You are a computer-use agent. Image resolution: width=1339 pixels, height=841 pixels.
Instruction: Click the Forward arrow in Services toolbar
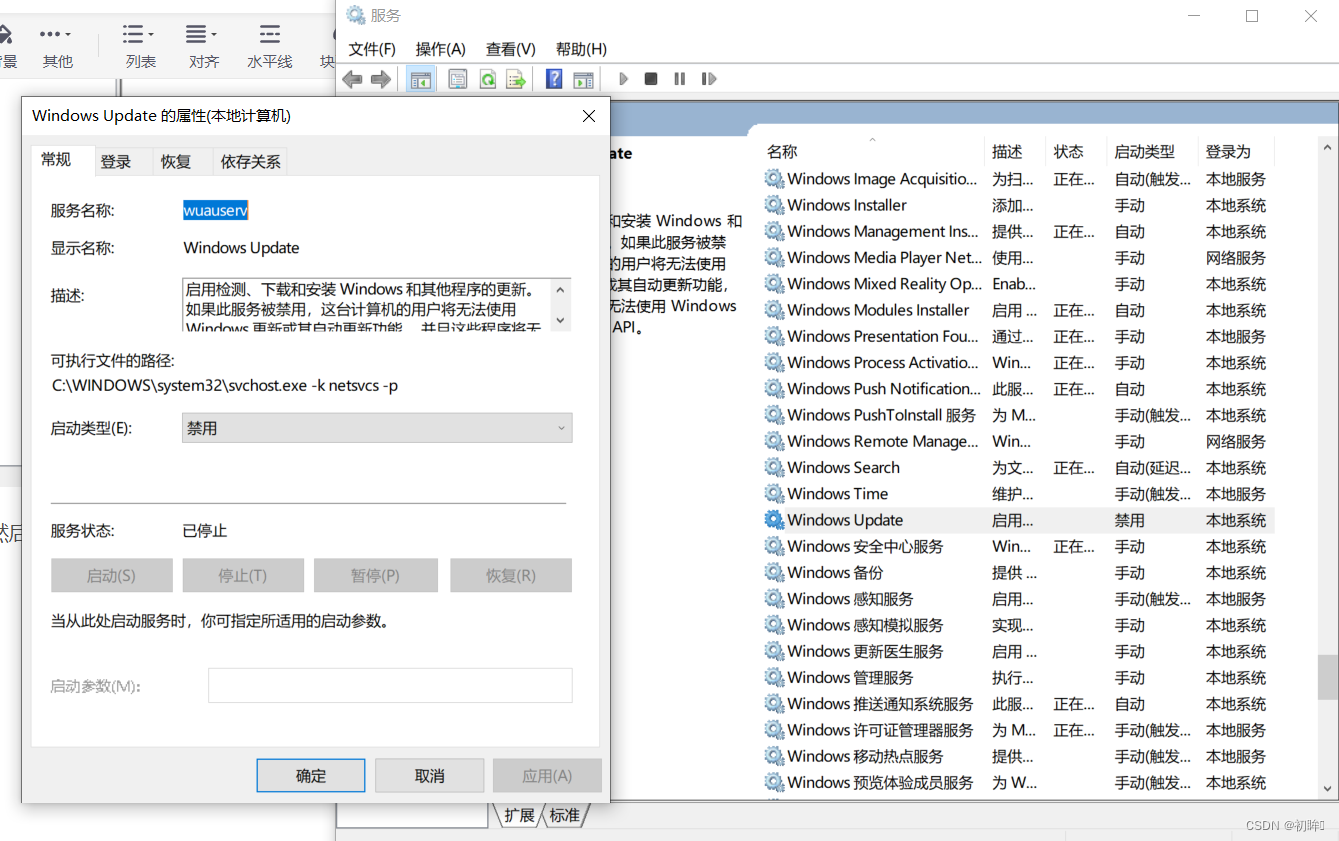point(381,79)
